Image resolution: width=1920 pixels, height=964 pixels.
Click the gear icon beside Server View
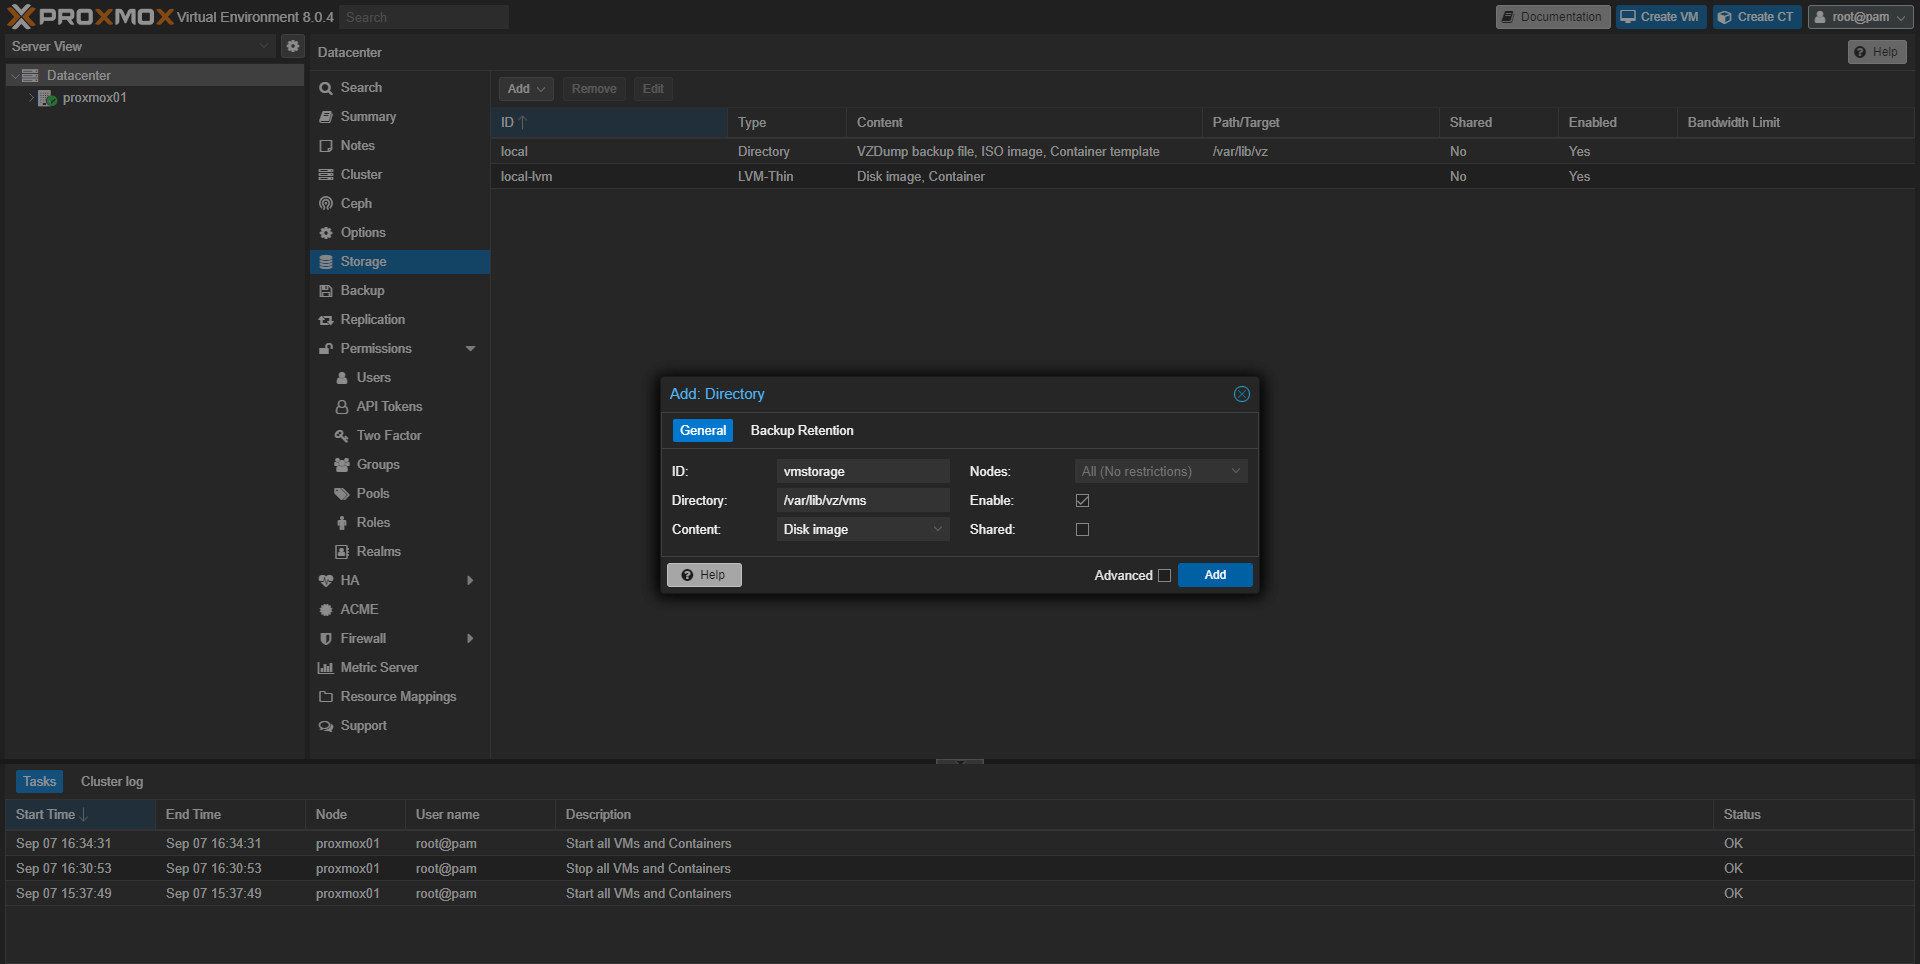point(292,46)
